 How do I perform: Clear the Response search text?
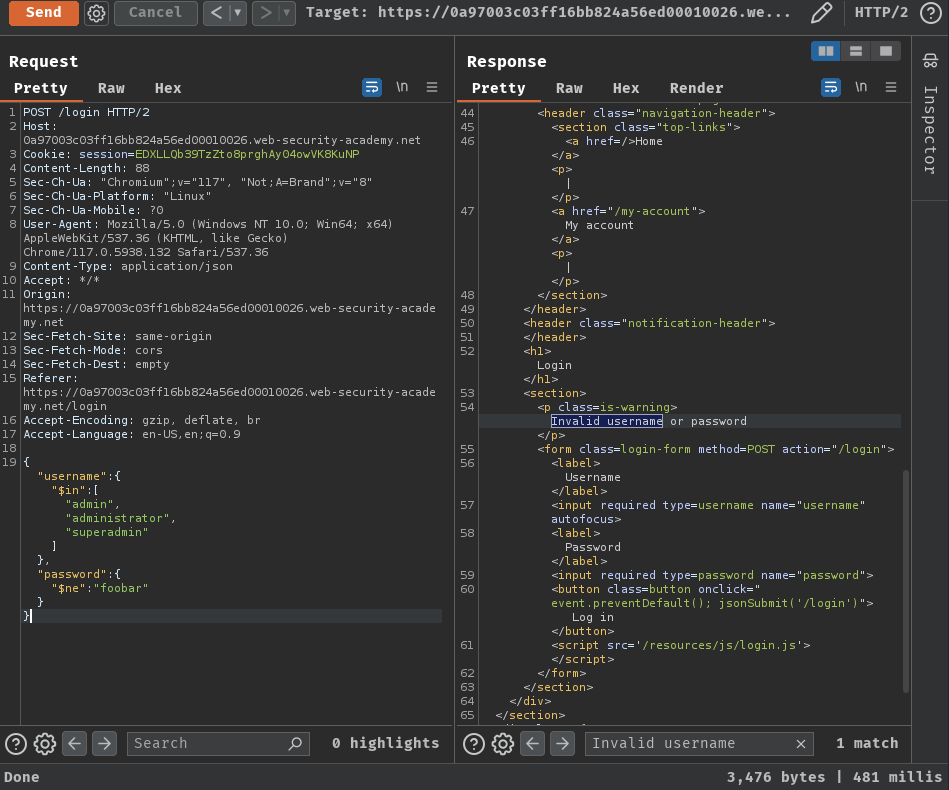click(801, 743)
